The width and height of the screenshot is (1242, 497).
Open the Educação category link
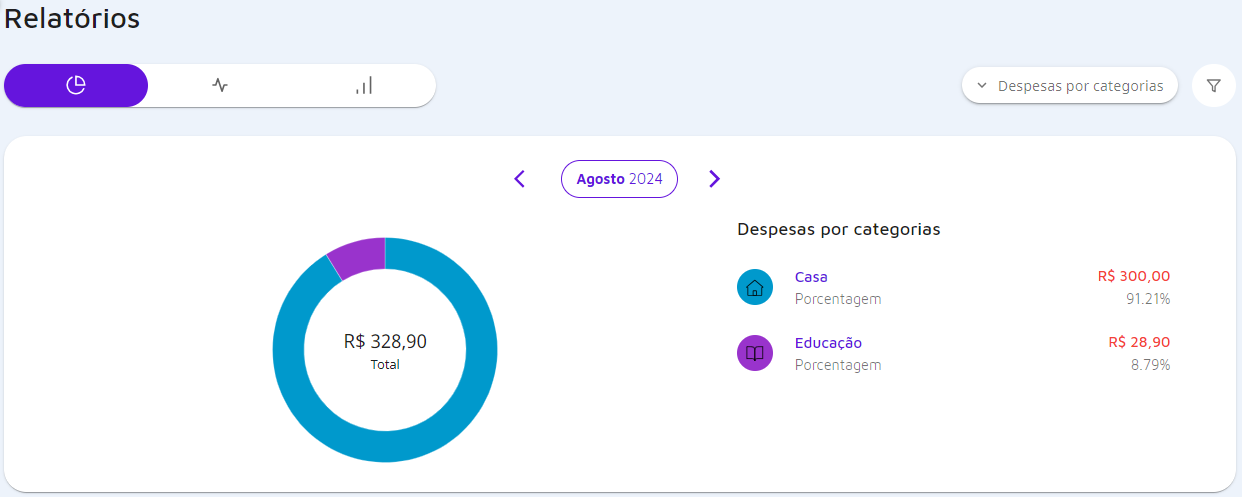pos(828,343)
